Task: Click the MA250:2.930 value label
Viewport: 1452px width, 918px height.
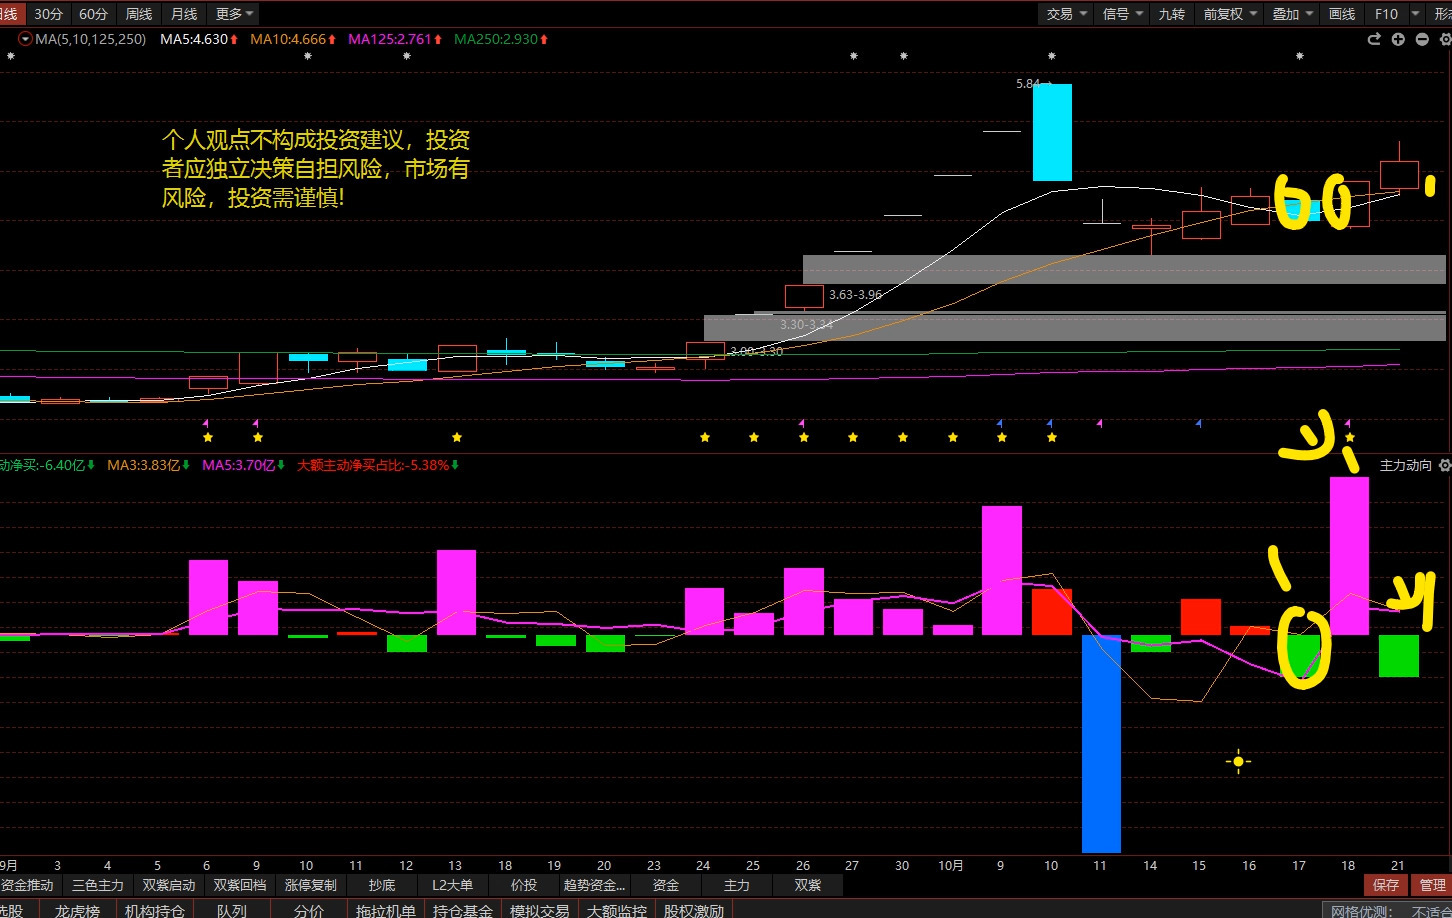Action: click(497, 39)
